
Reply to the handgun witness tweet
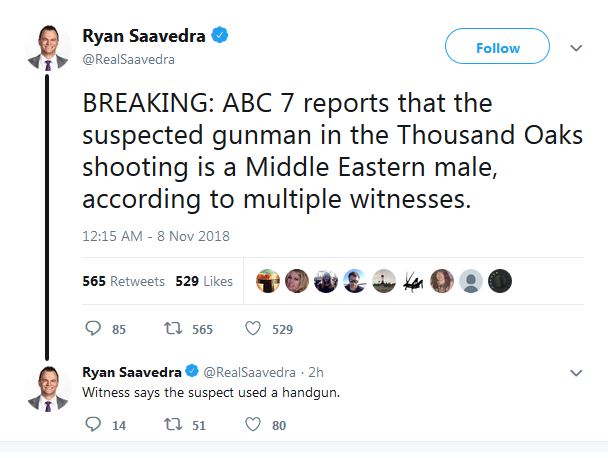pyautogui.click(x=93, y=425)
